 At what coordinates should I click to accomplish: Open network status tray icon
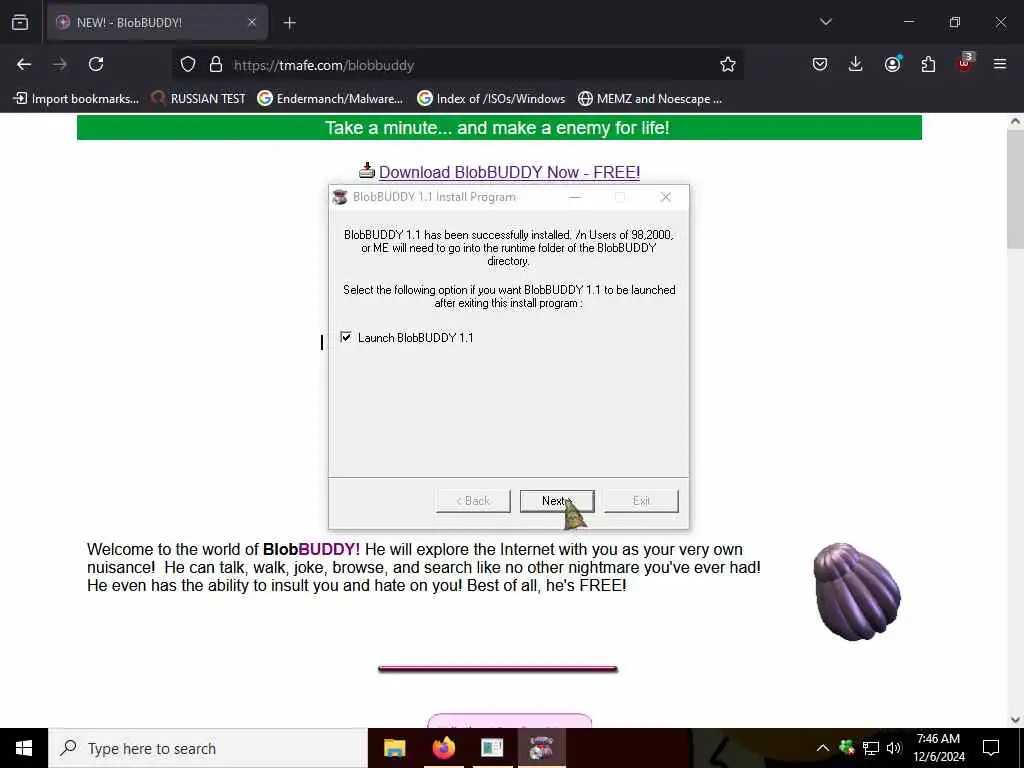coord(871,748)
